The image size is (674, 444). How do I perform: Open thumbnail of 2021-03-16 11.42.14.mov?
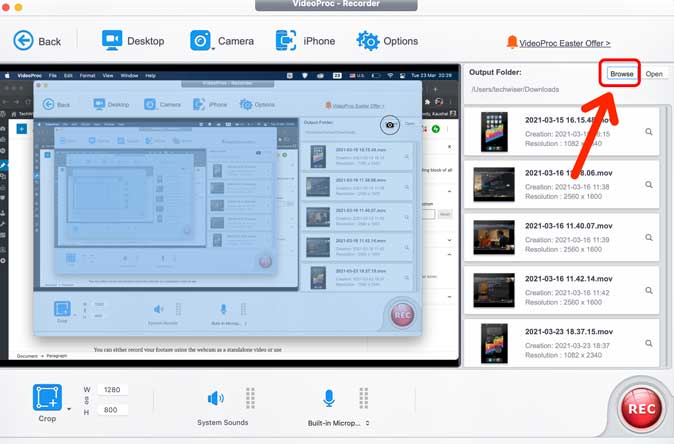(494, 290)
